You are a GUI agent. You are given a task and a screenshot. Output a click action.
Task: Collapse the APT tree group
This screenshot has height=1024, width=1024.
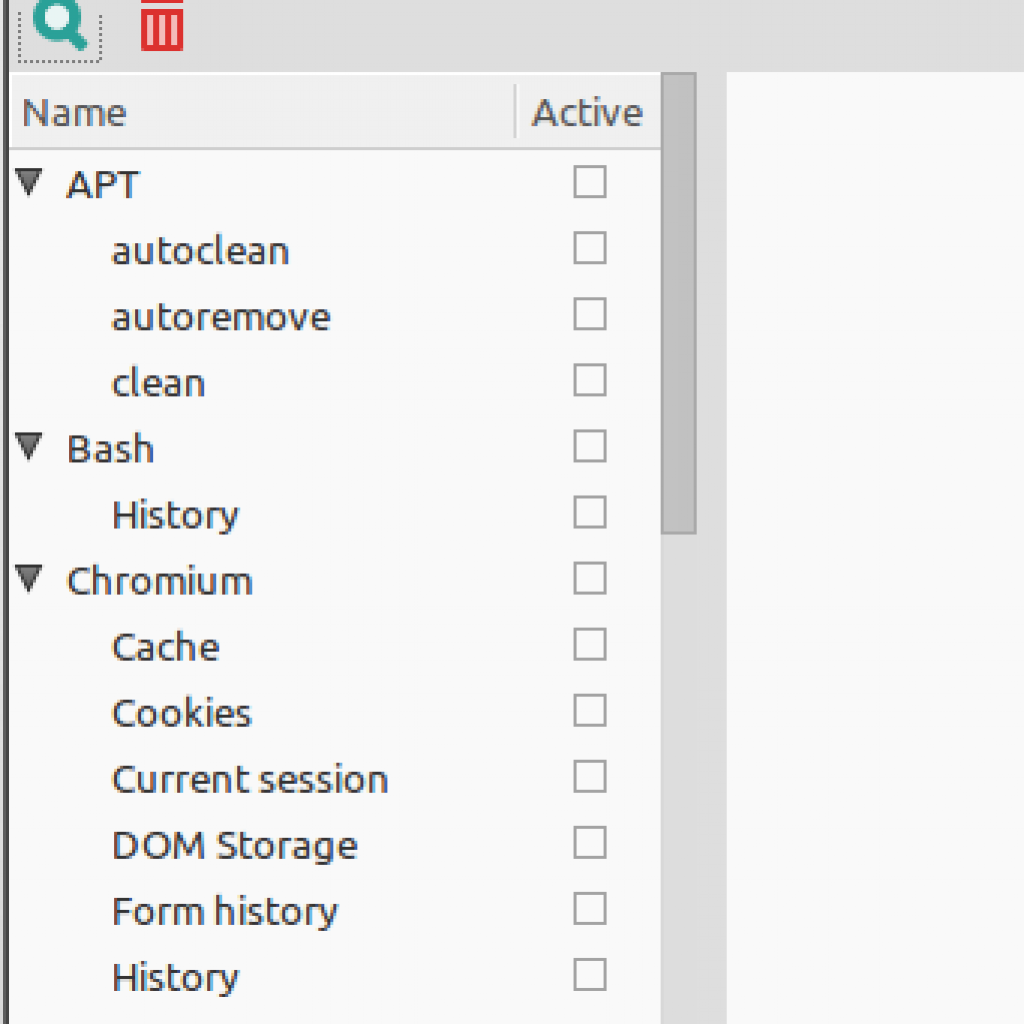(x=29, y=182)
